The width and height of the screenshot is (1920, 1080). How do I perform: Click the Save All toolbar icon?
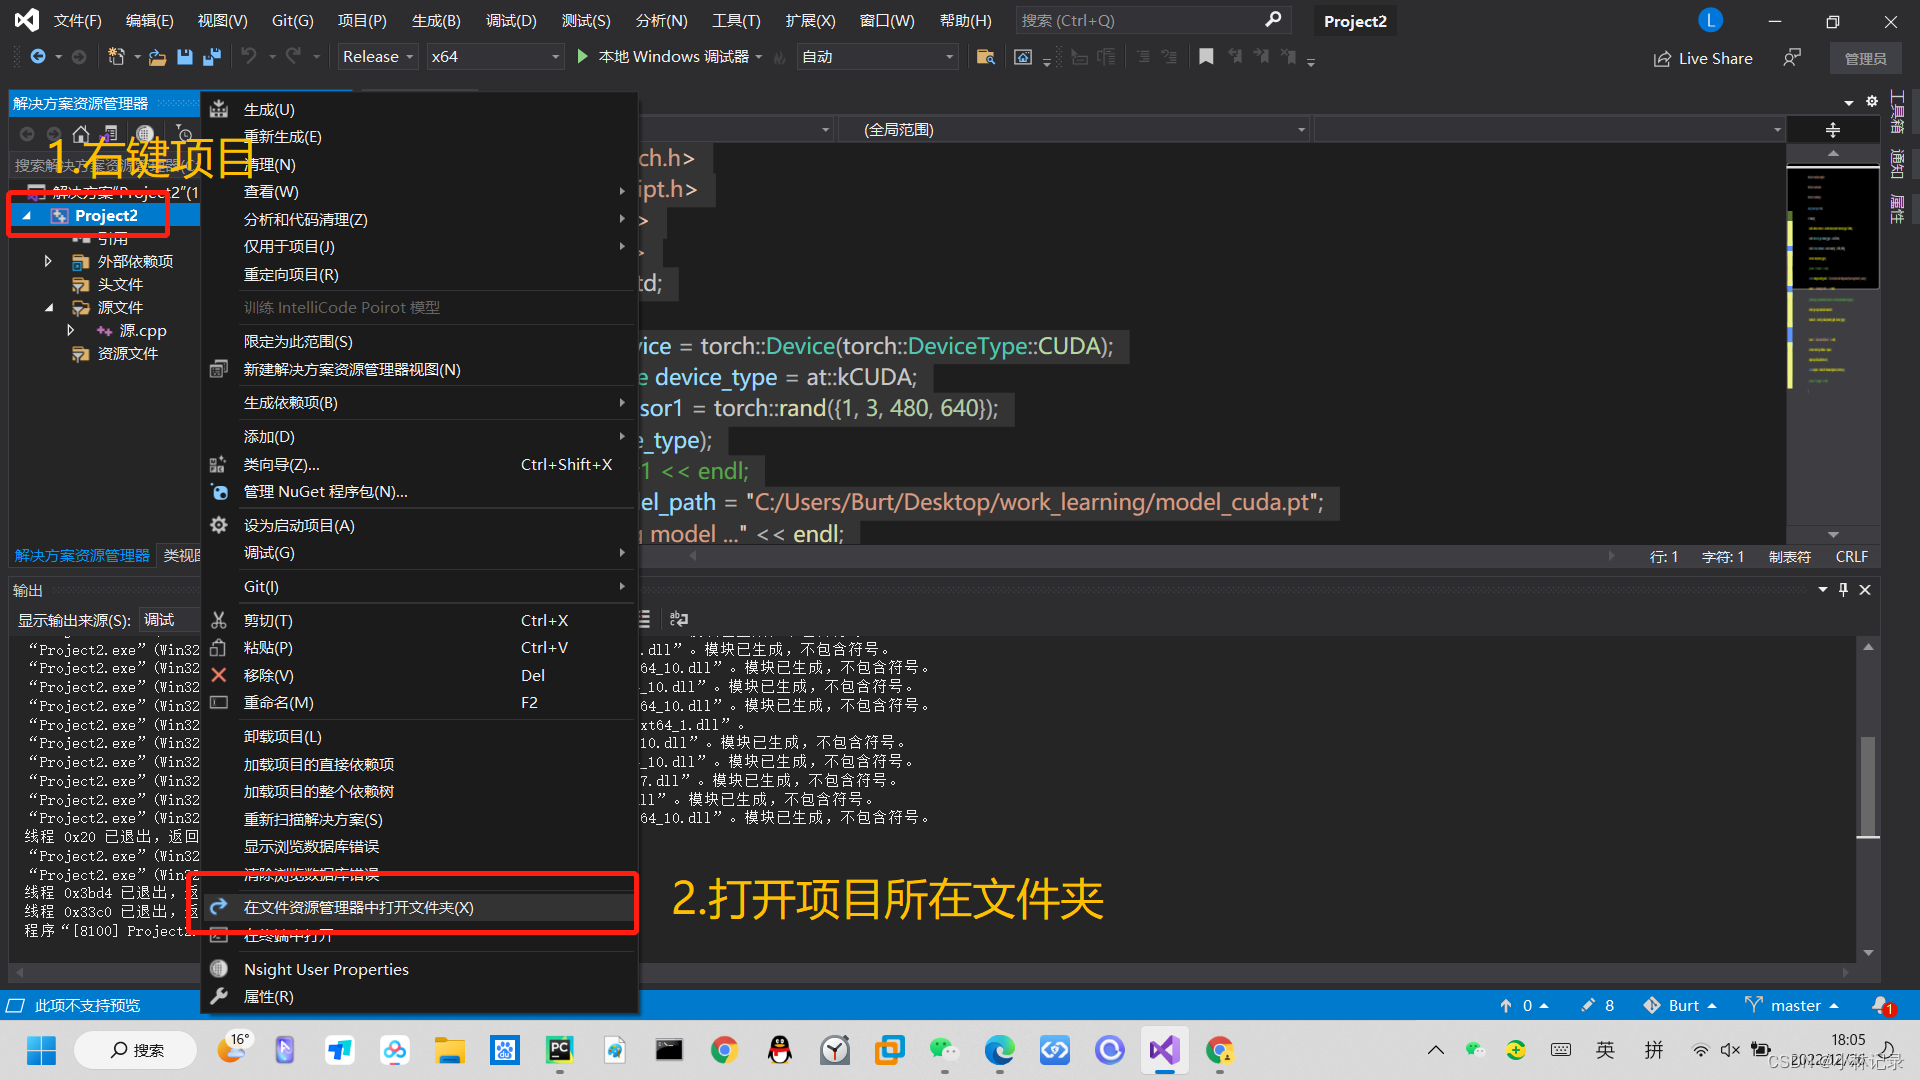click(212, 57)
